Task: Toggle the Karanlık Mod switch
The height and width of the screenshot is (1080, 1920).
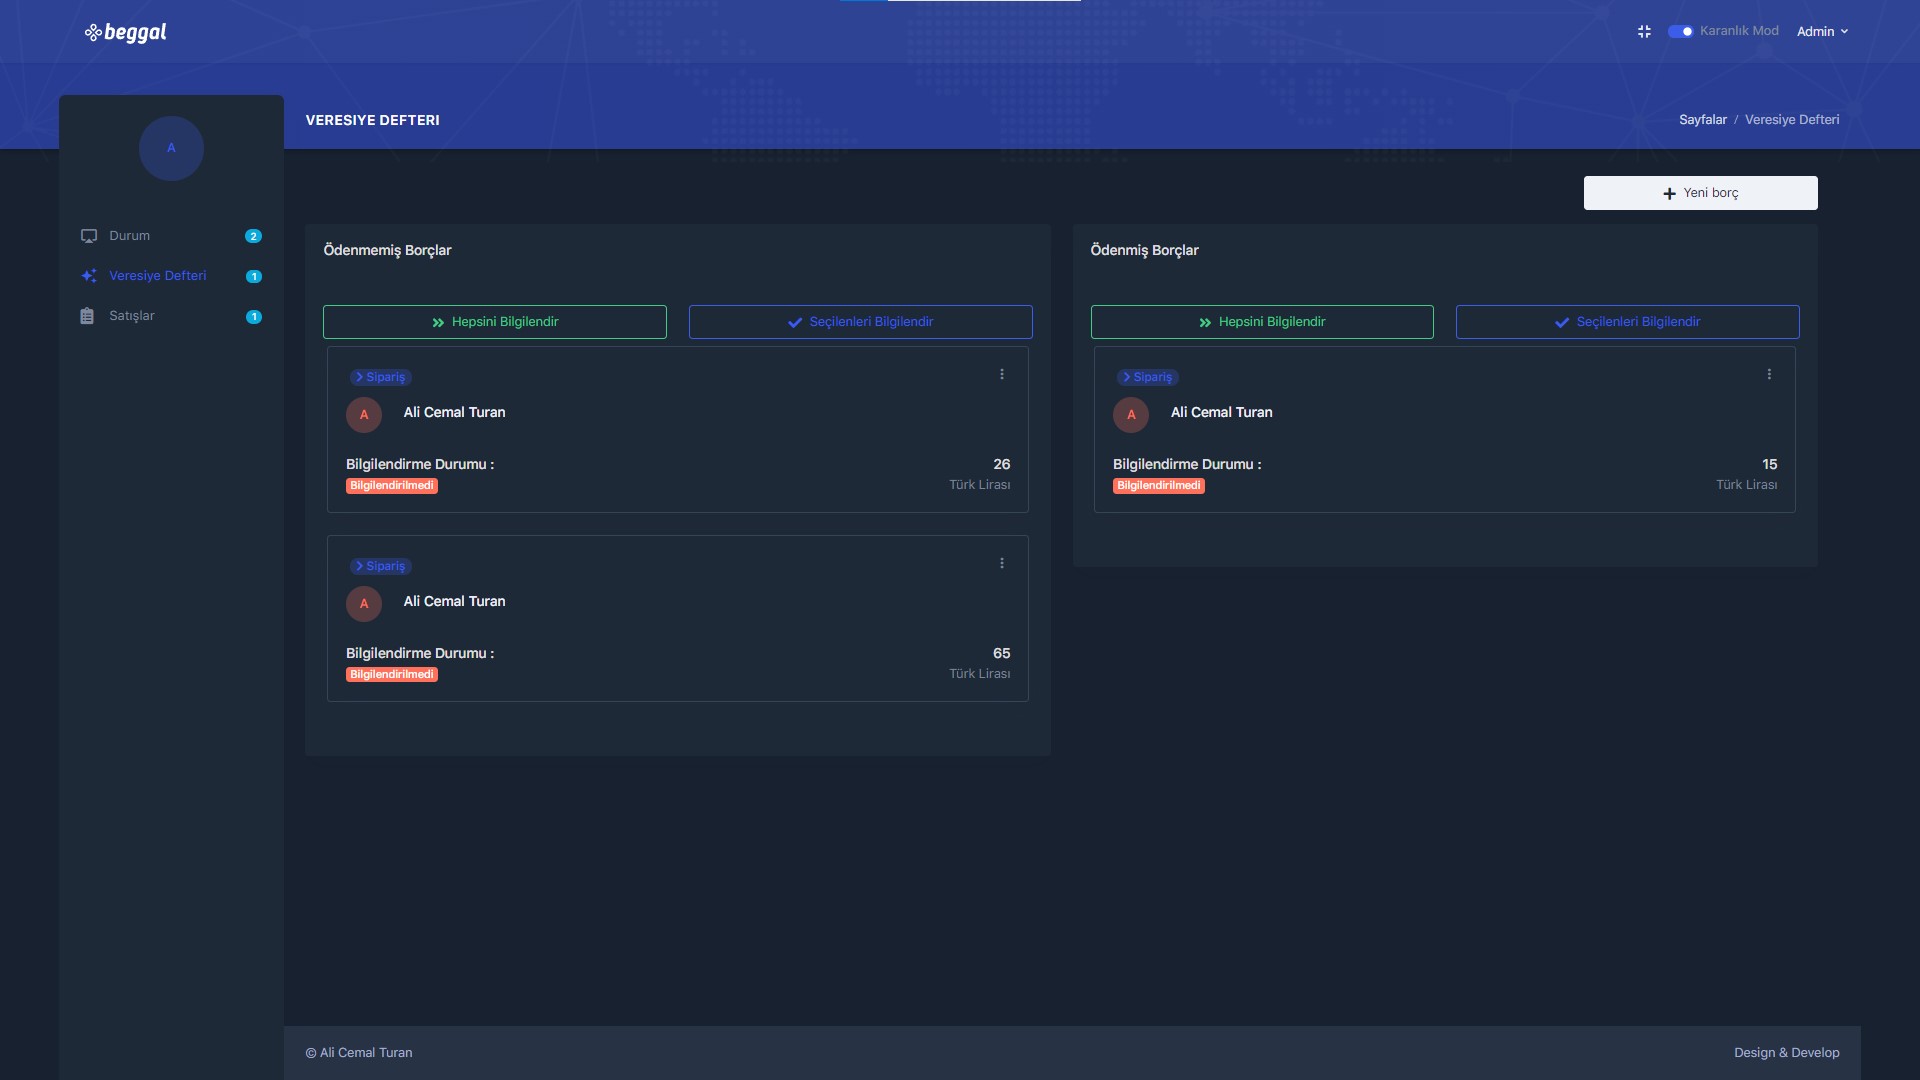Action: coord(1680,32)
